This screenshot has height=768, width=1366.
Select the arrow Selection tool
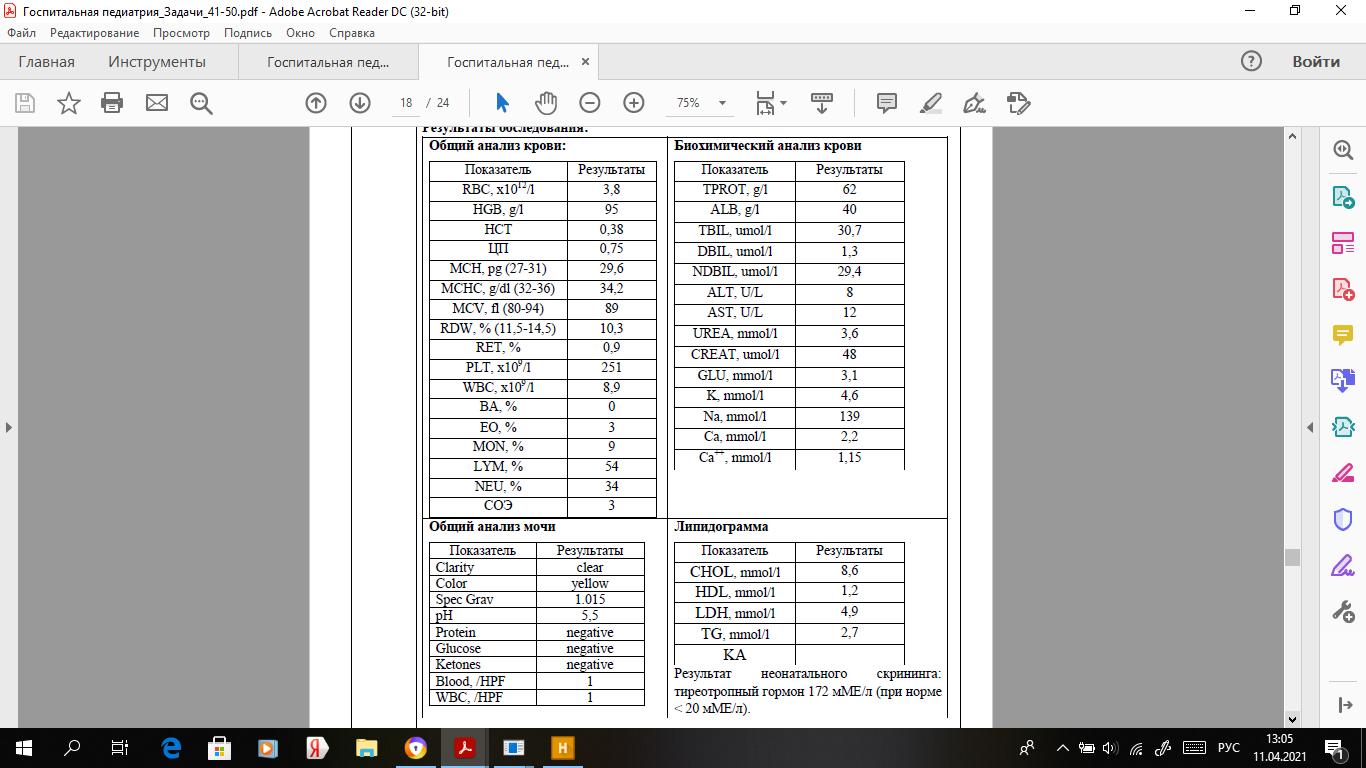pos(503,103)
